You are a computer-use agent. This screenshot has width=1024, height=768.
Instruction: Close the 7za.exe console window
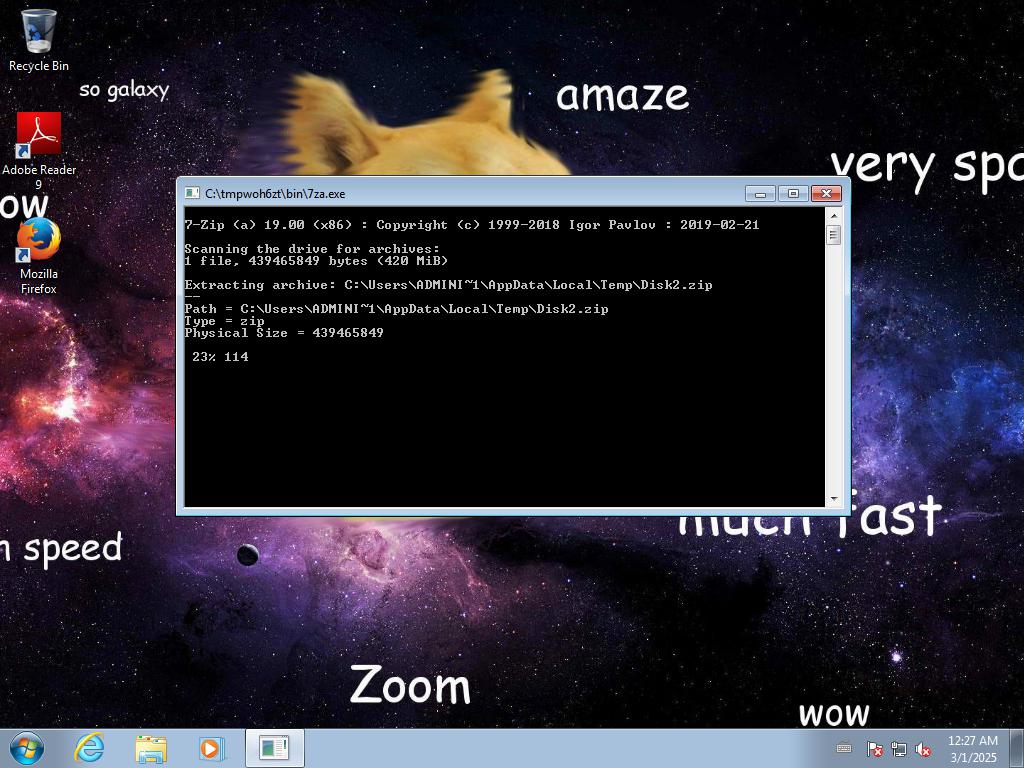(826, 194)
